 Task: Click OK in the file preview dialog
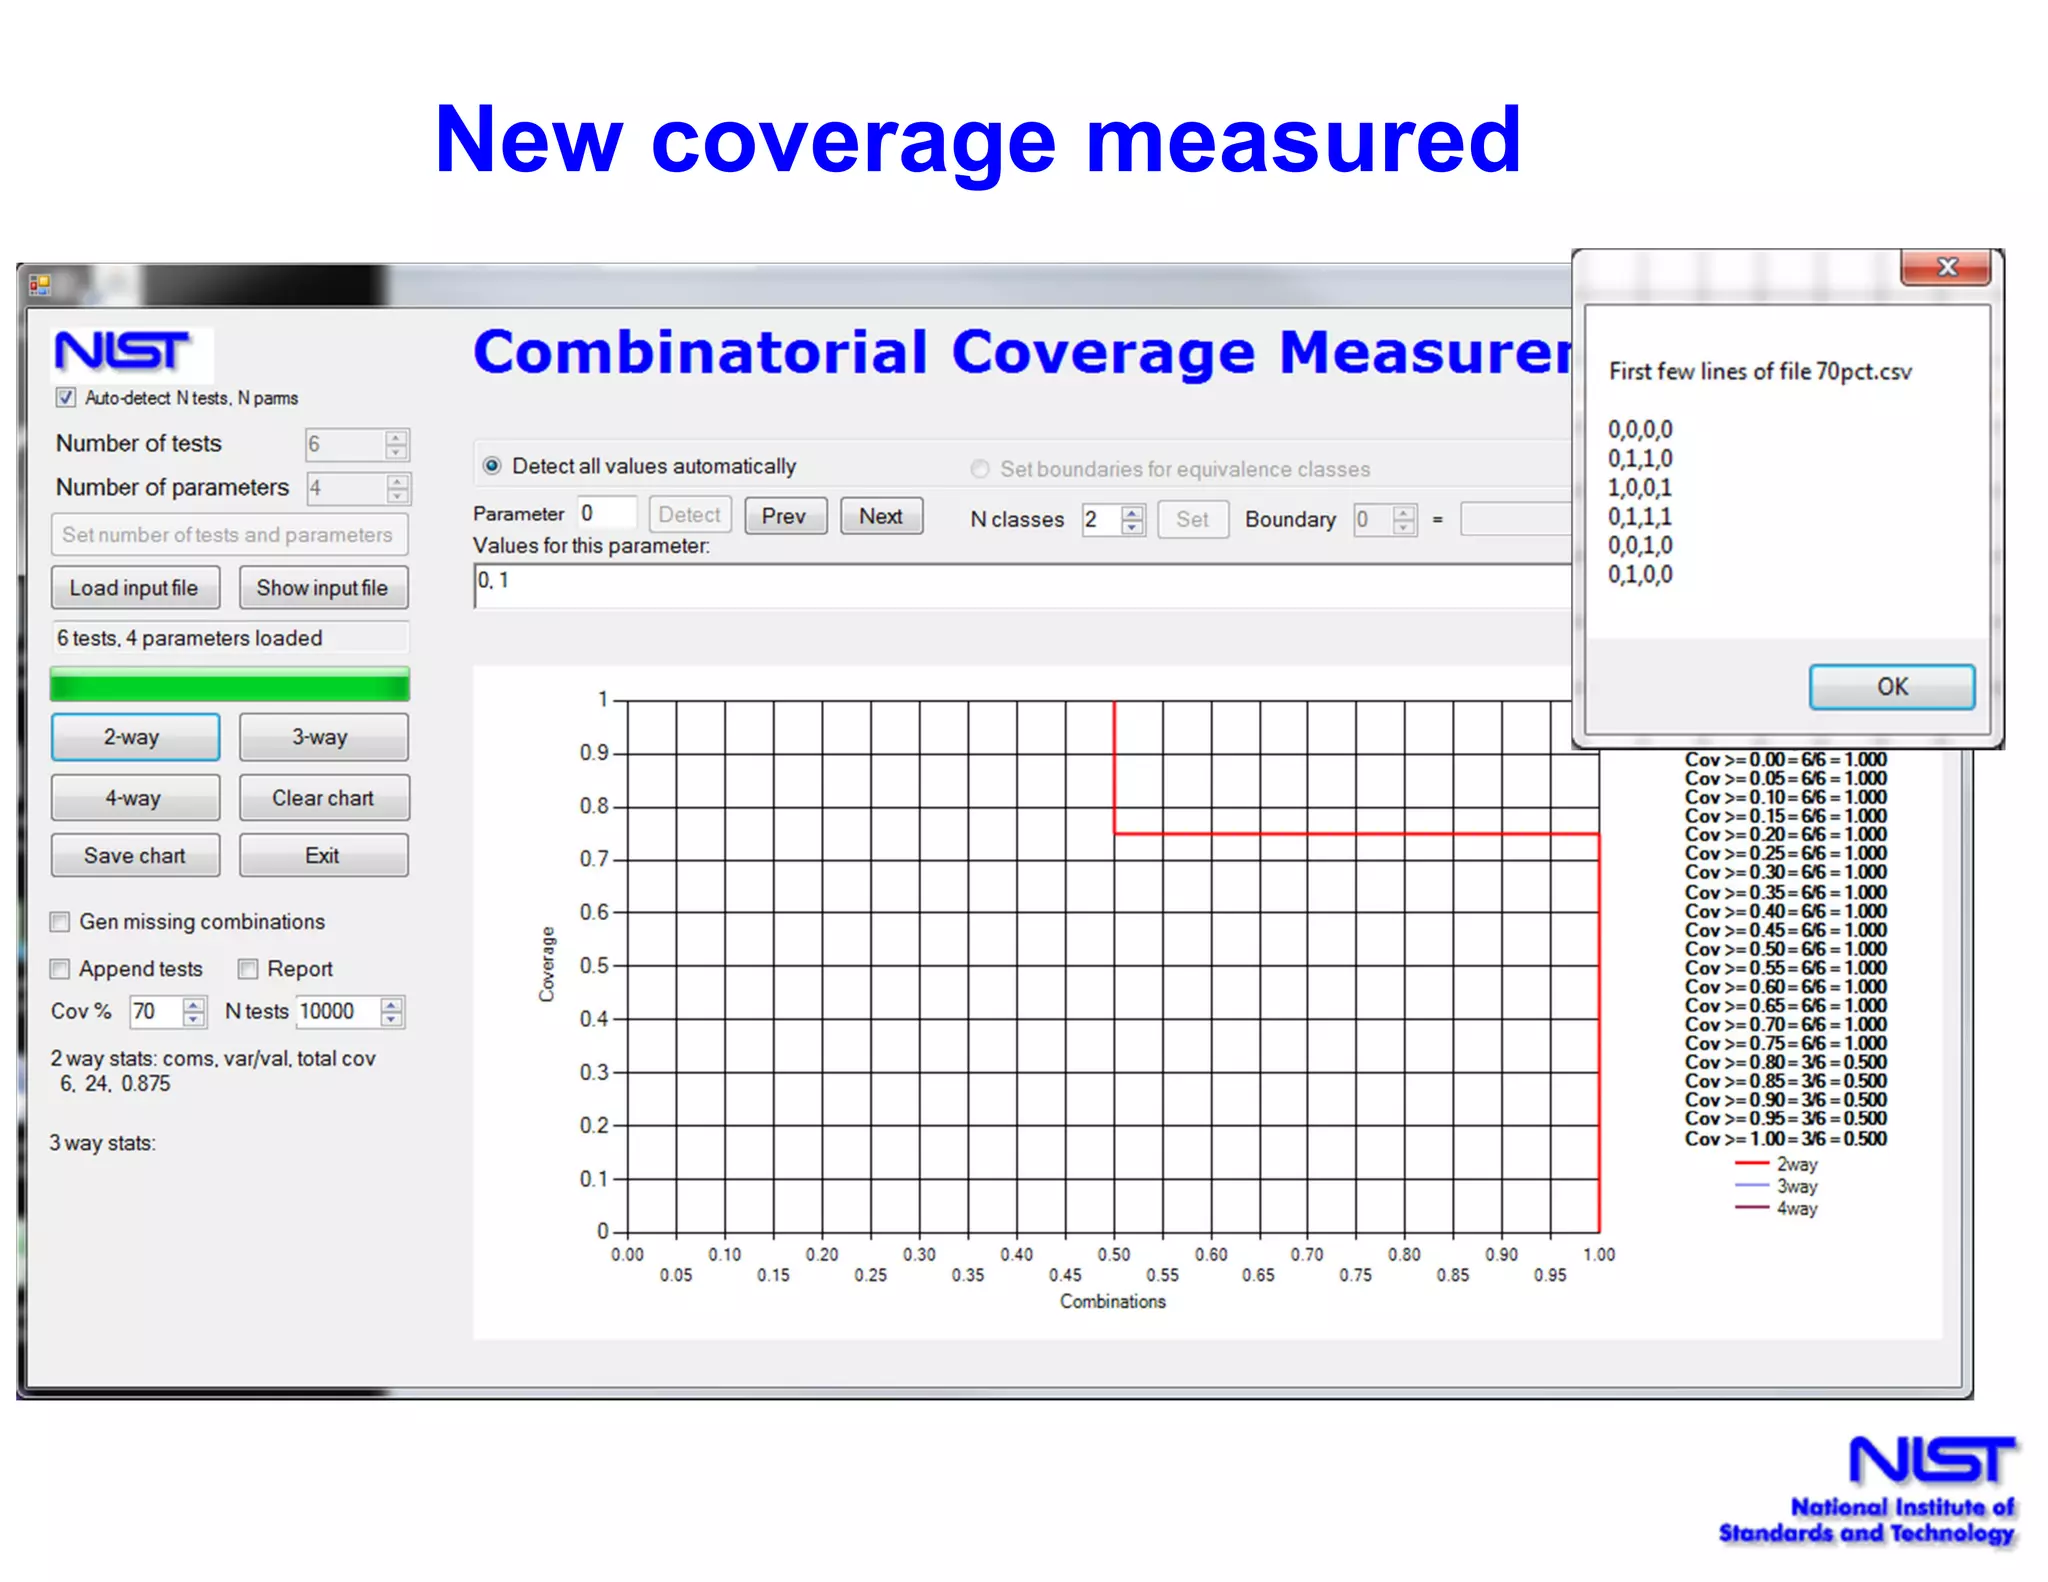pos(1892,687)
